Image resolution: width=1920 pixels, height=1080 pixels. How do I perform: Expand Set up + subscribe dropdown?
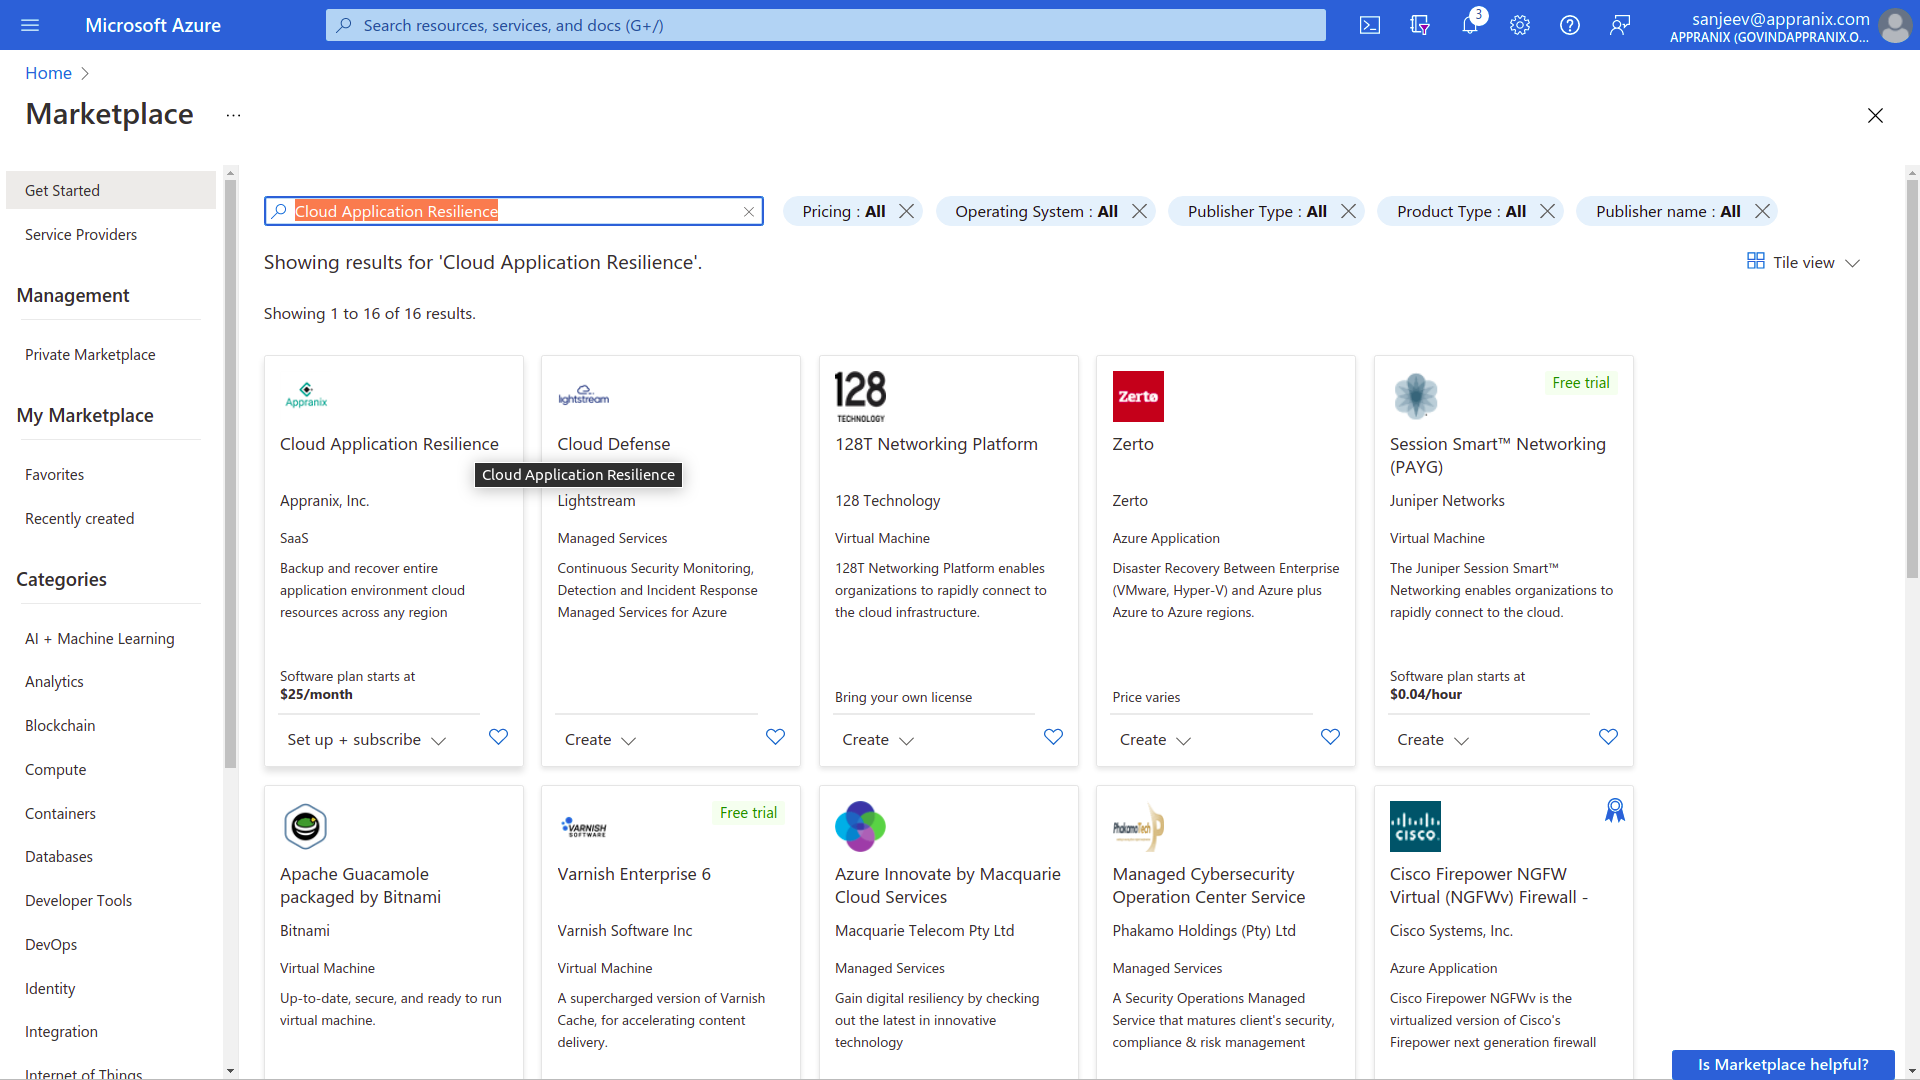[x=366, y=740]
